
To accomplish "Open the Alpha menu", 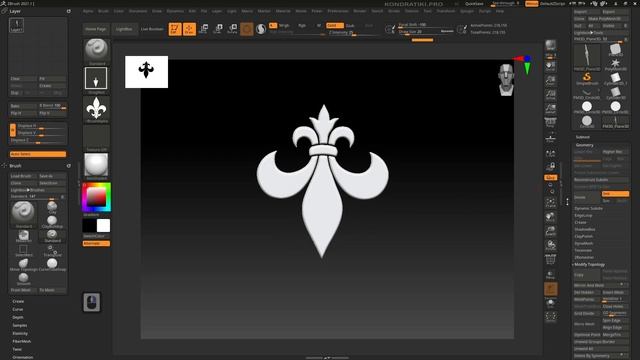I will point(88,11).
